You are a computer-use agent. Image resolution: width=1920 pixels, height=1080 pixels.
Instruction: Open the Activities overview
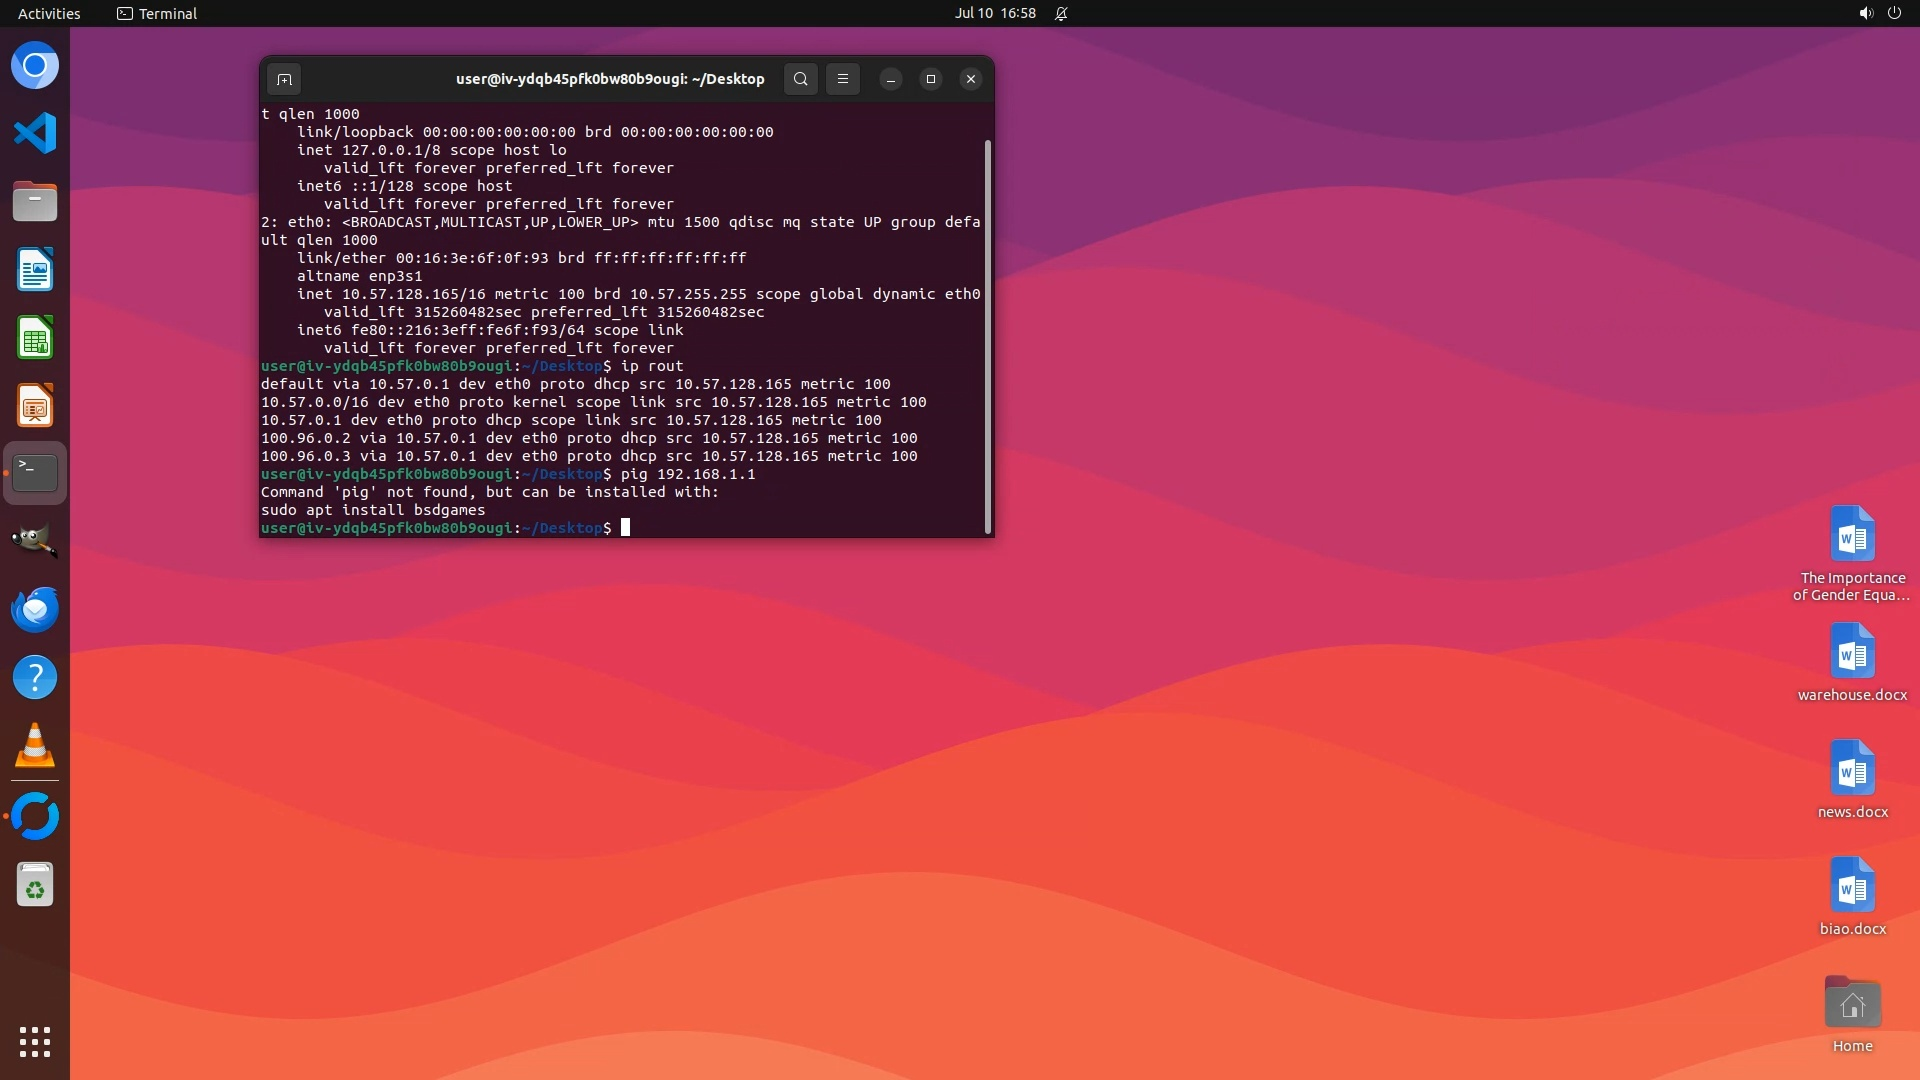(49, 13)
